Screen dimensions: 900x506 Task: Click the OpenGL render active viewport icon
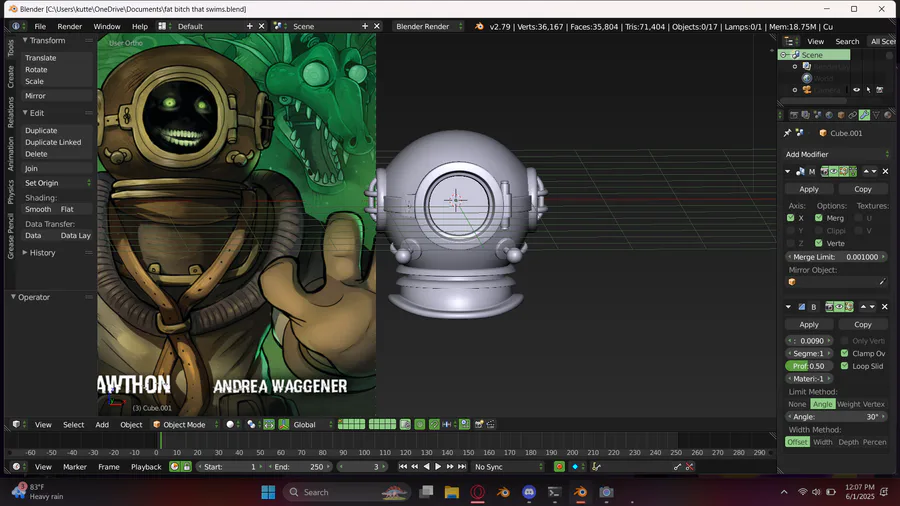pos(479,425)
